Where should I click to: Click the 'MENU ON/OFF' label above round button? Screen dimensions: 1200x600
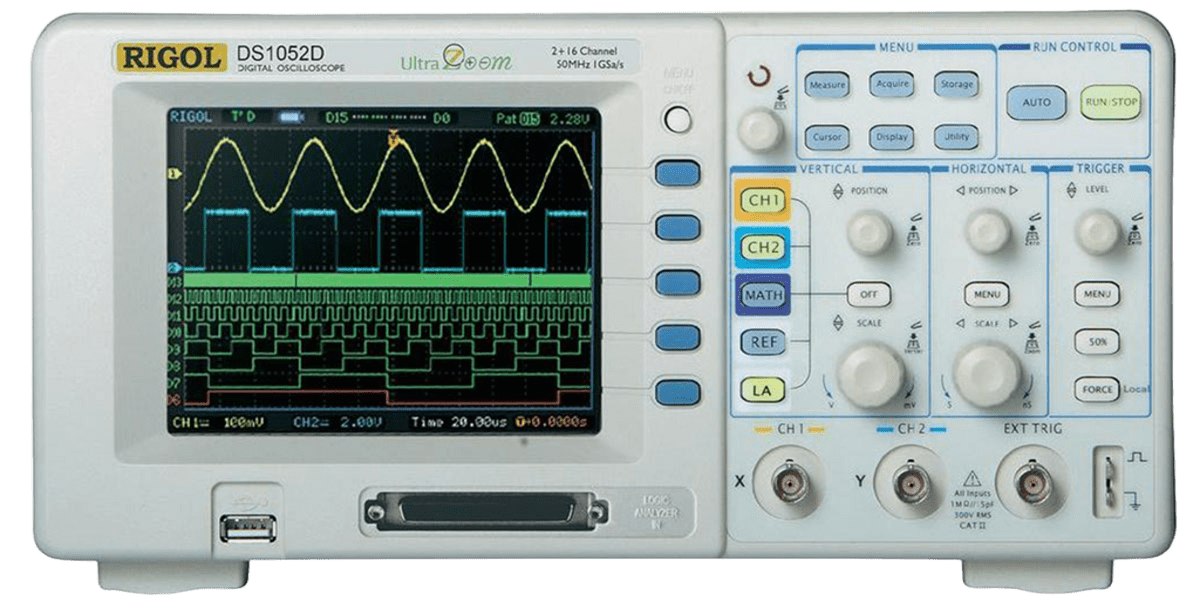pyautogui.click(x=678, y=83)
